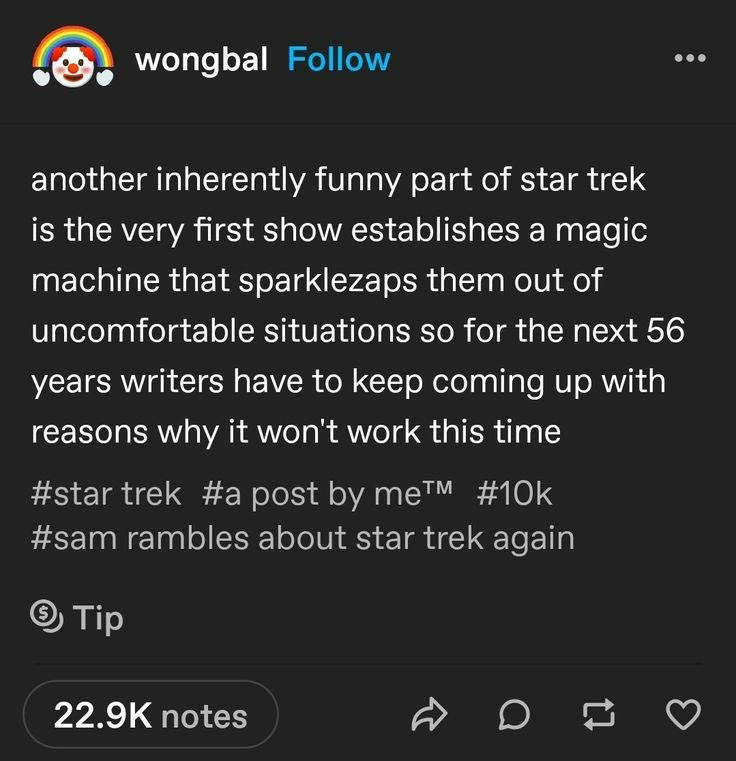Viewport: 736px width, 761px height.
Task: Open the three-dot post options menu
Action: pyautogui.click(x=690, y=58)
